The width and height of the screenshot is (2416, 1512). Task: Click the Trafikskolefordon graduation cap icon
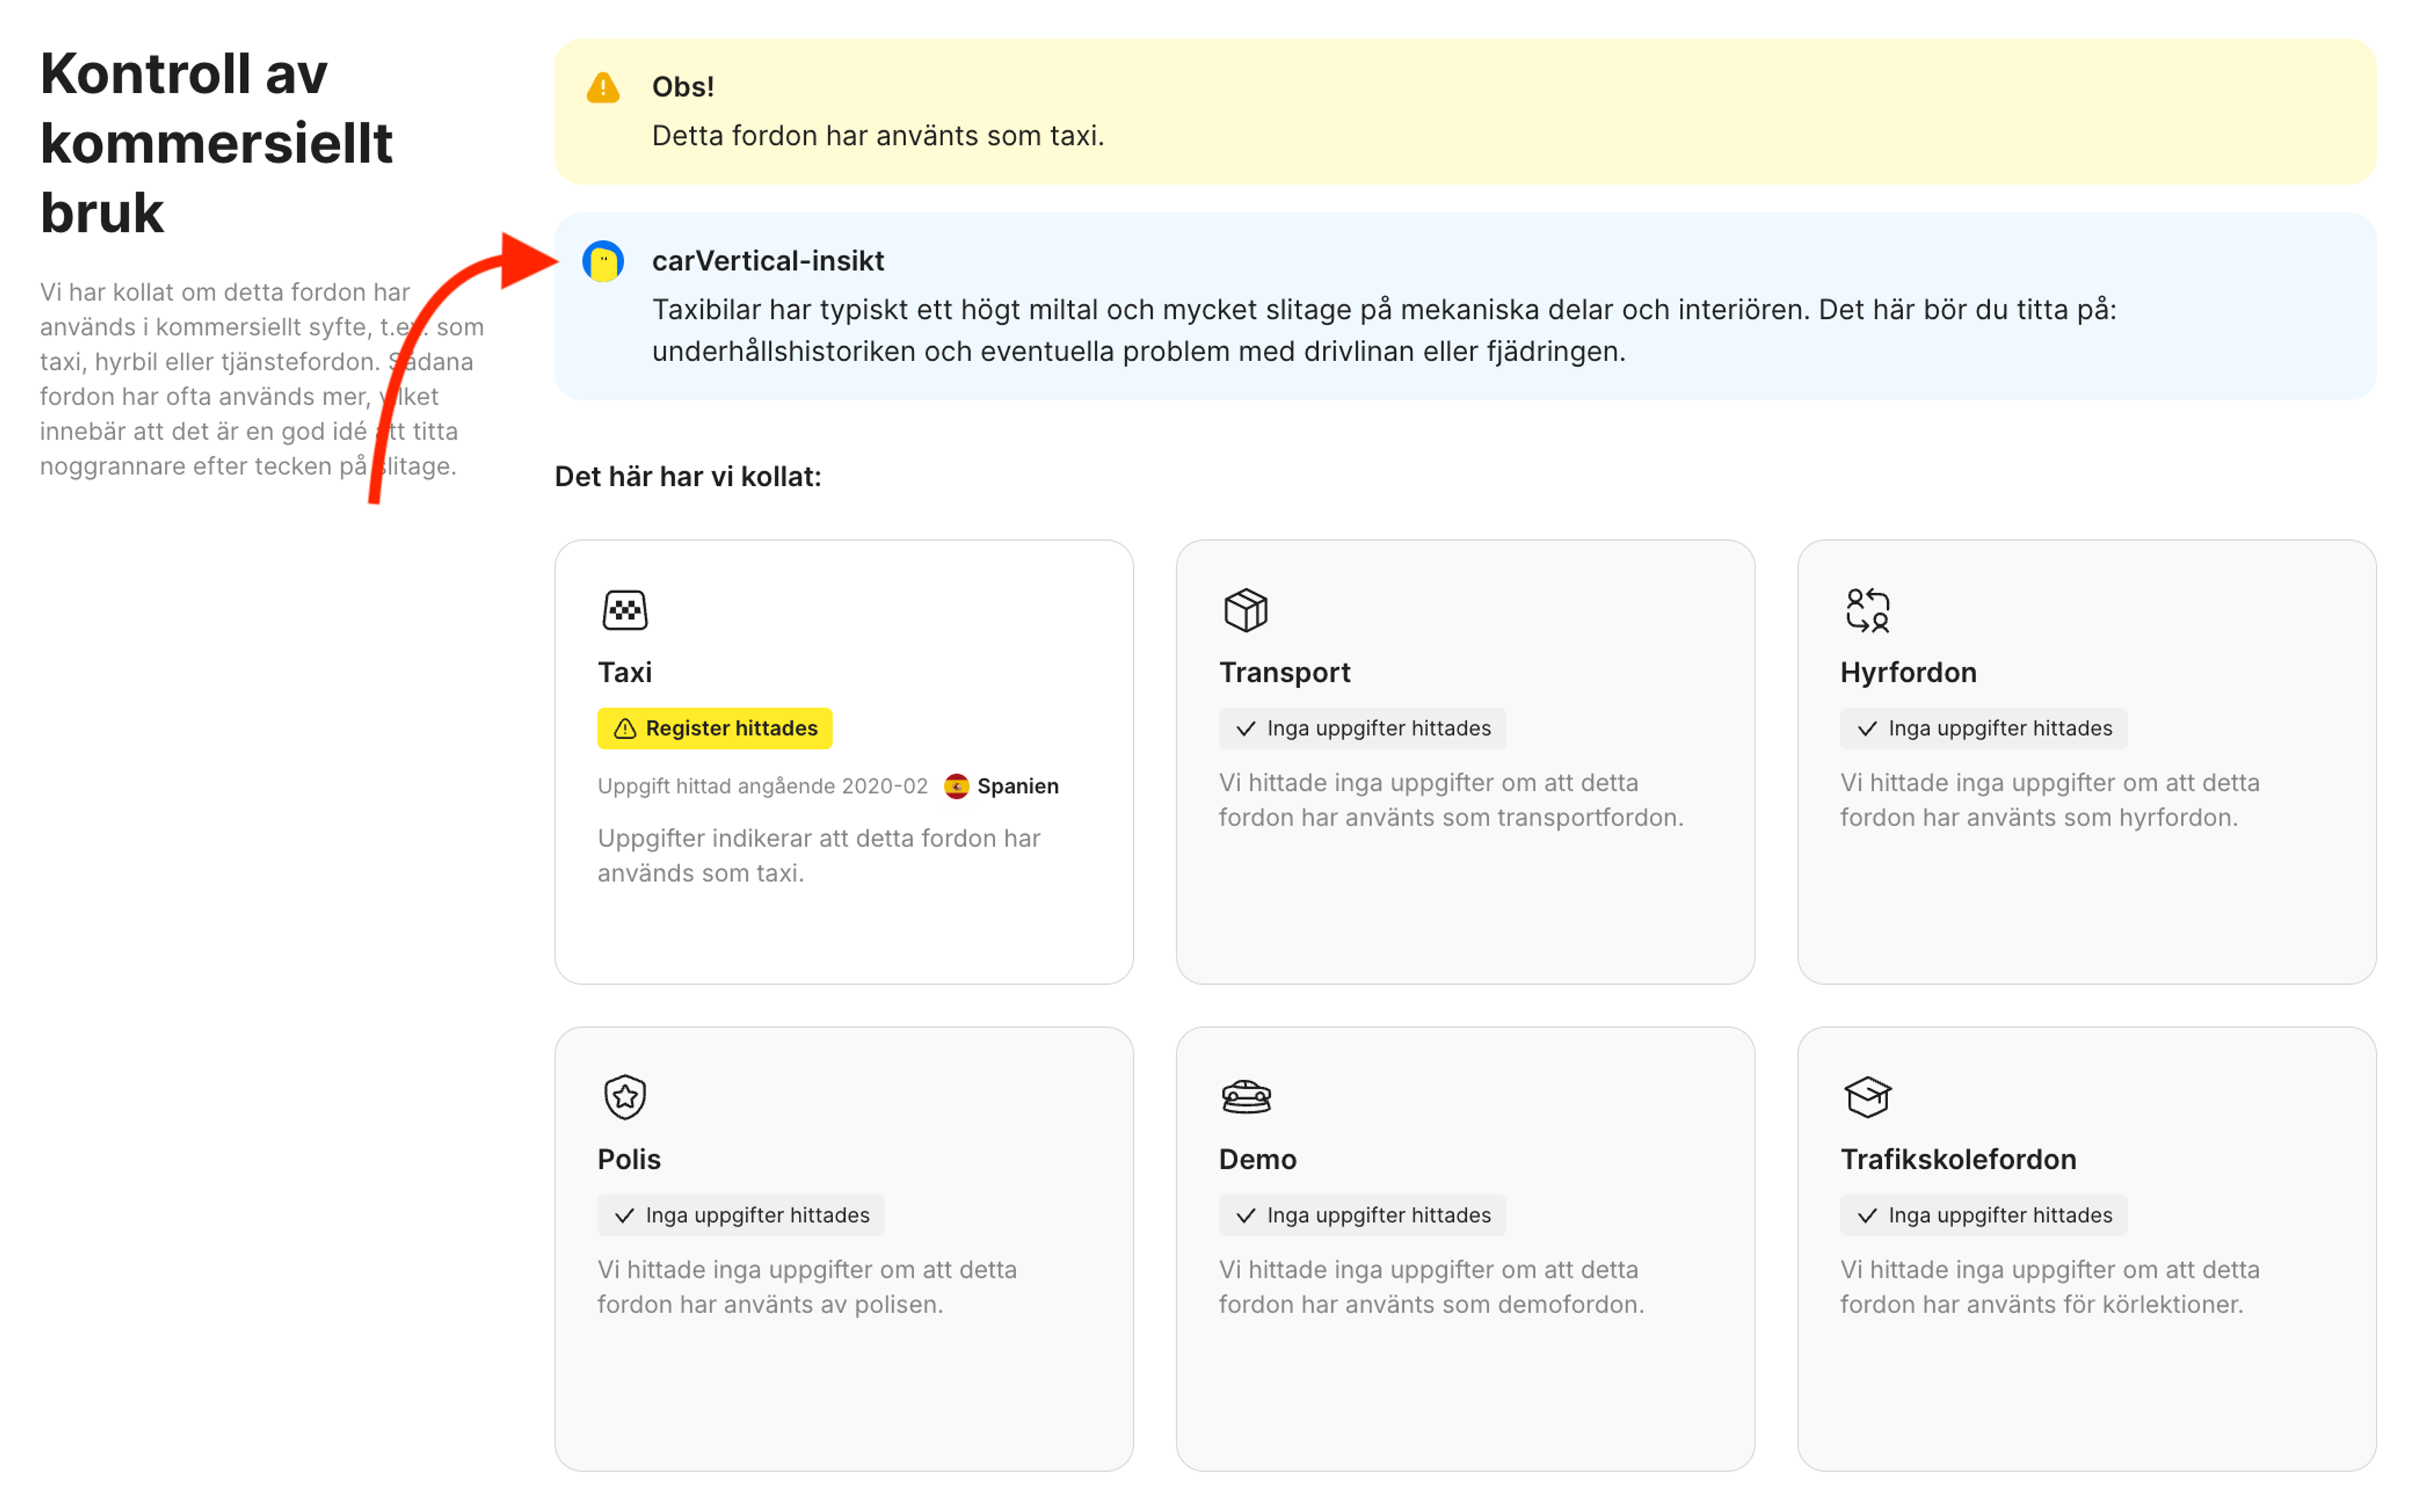coord(1867,1097)
